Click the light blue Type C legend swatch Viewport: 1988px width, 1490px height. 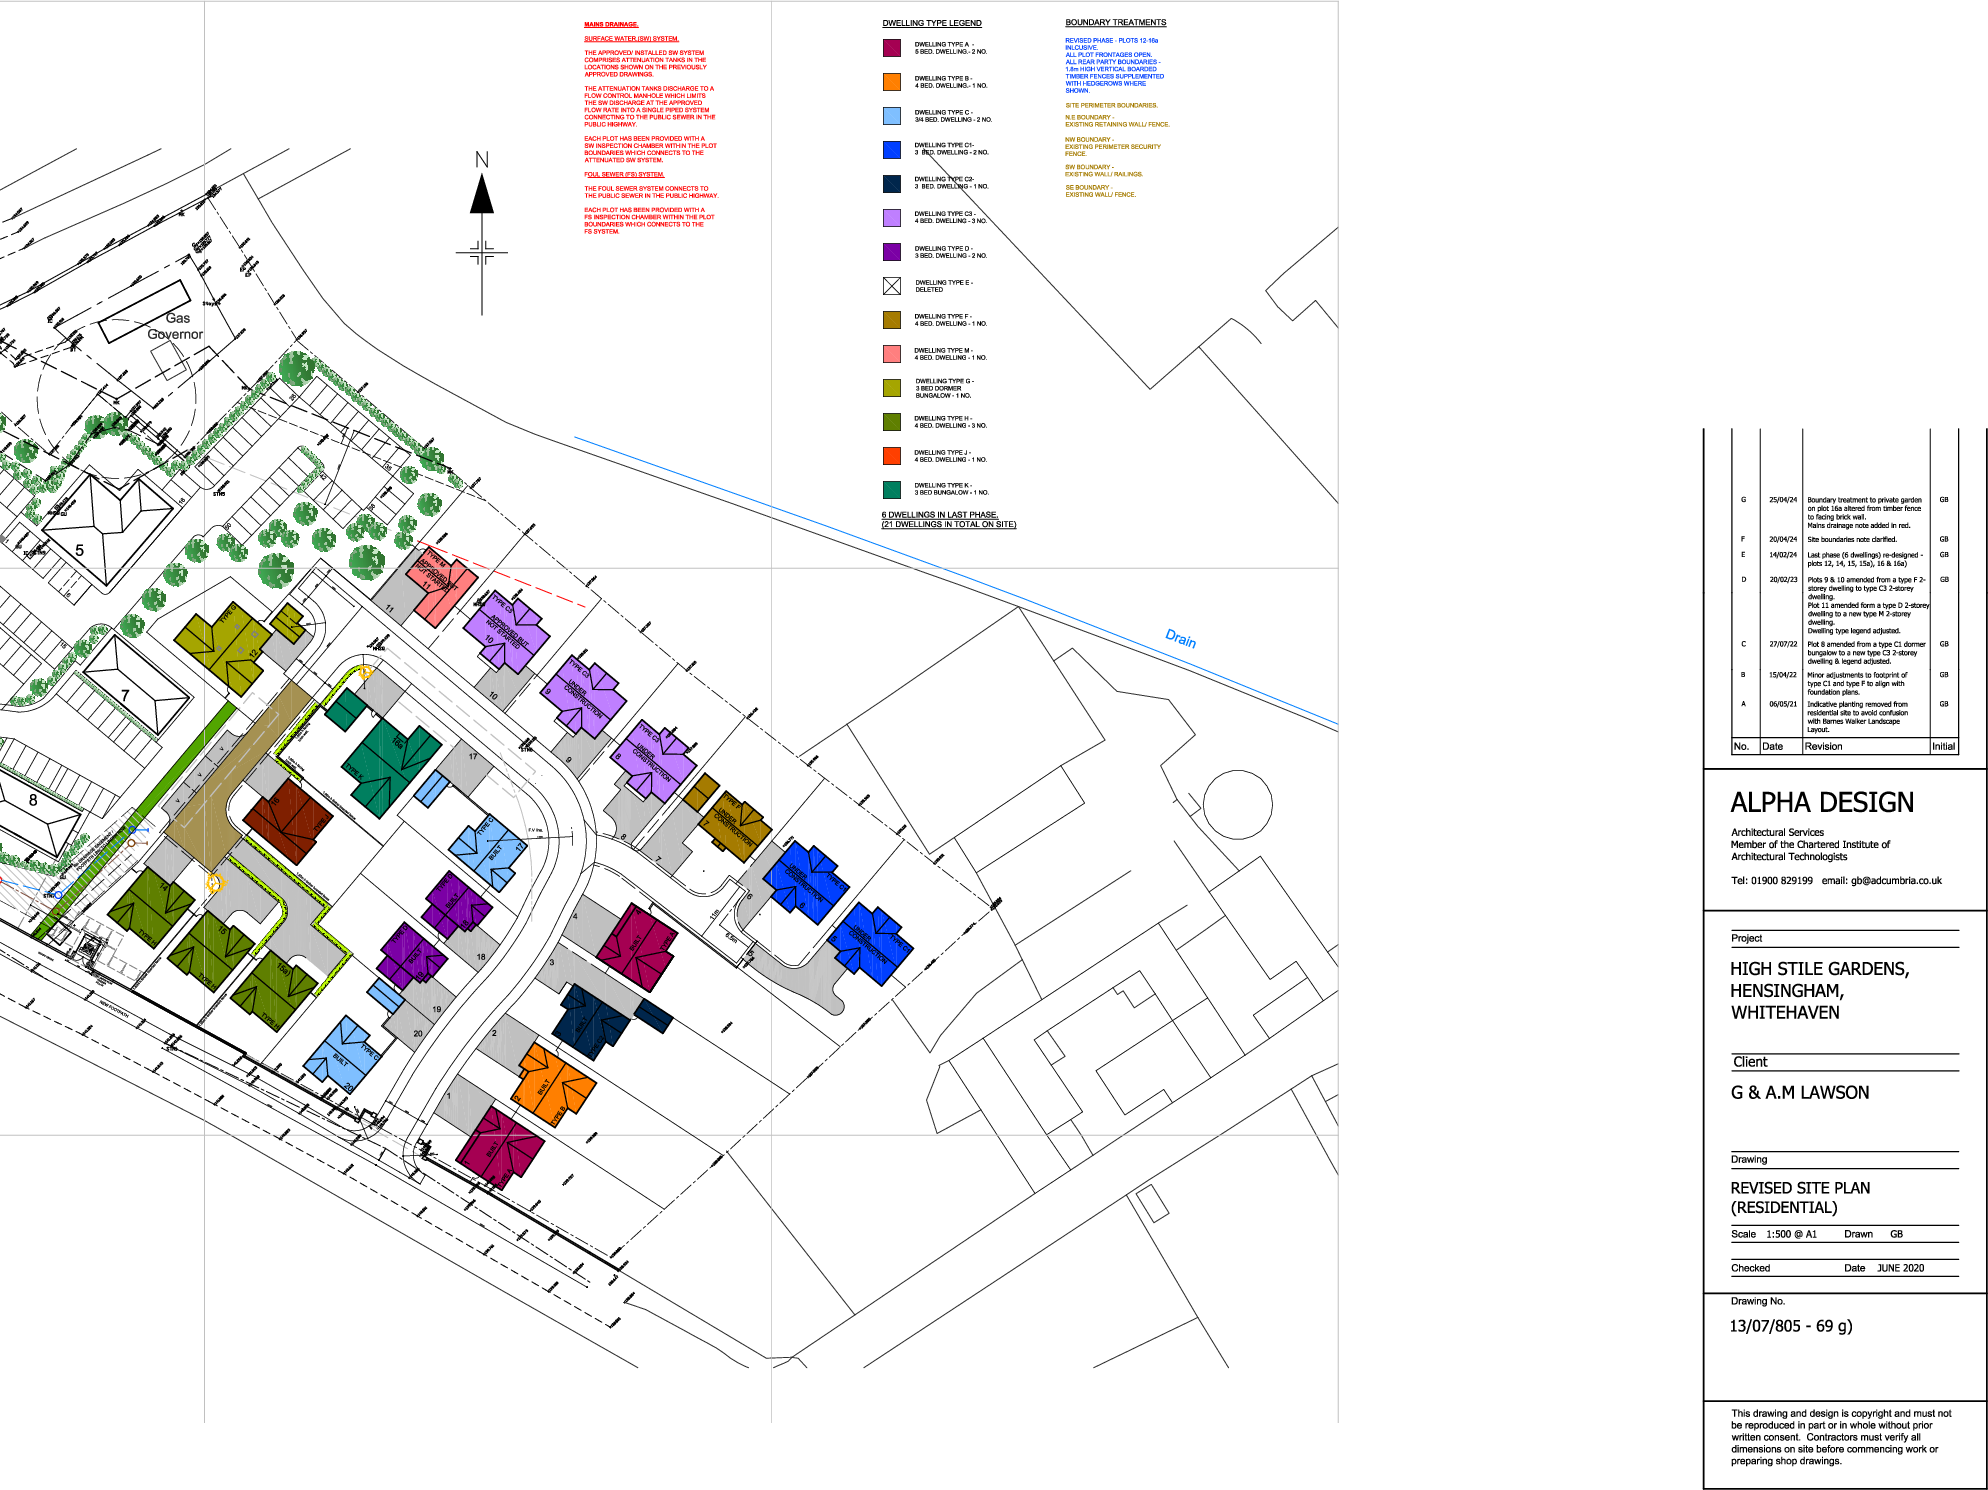(892, 116)
